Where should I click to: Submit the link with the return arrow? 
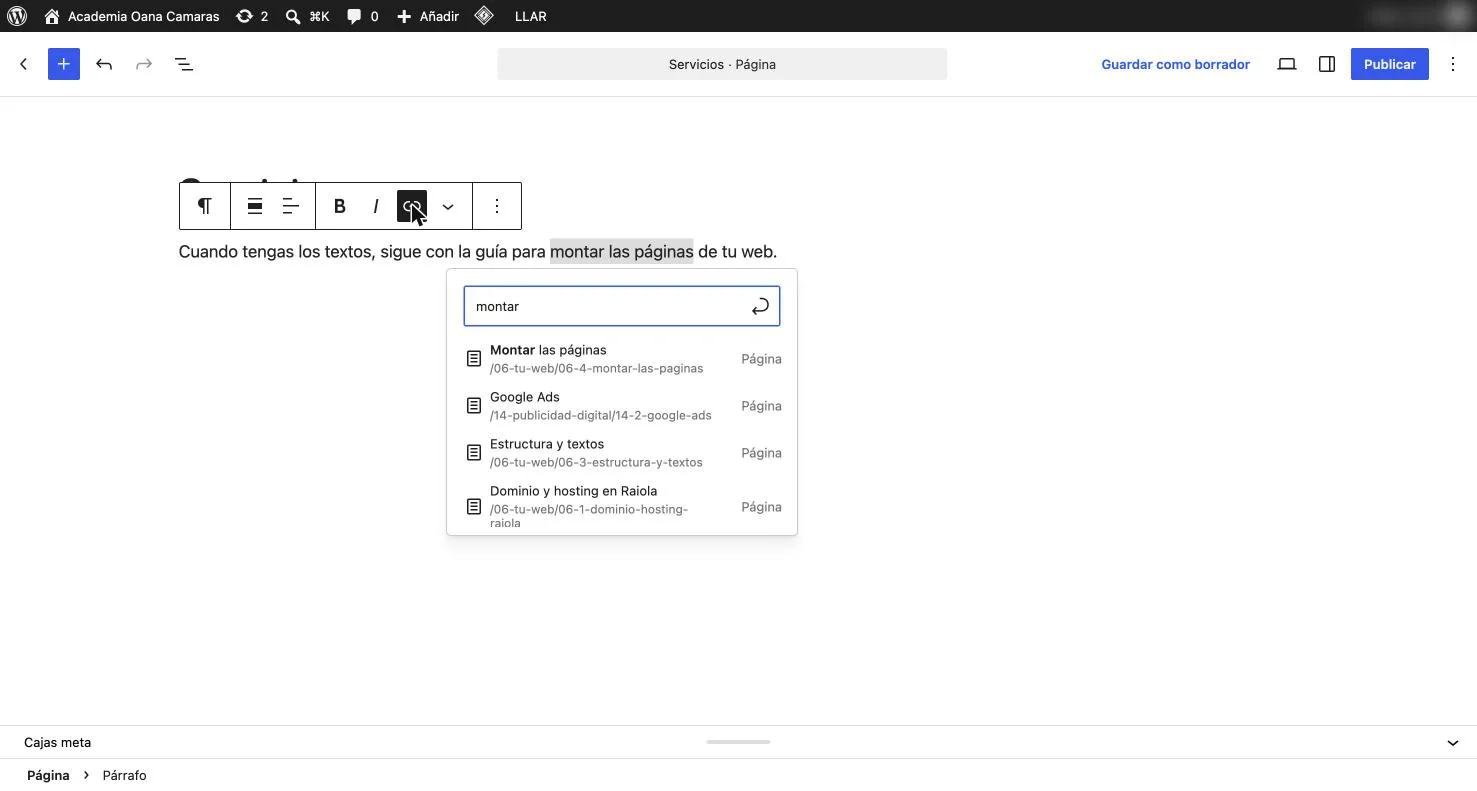(760, 306)
